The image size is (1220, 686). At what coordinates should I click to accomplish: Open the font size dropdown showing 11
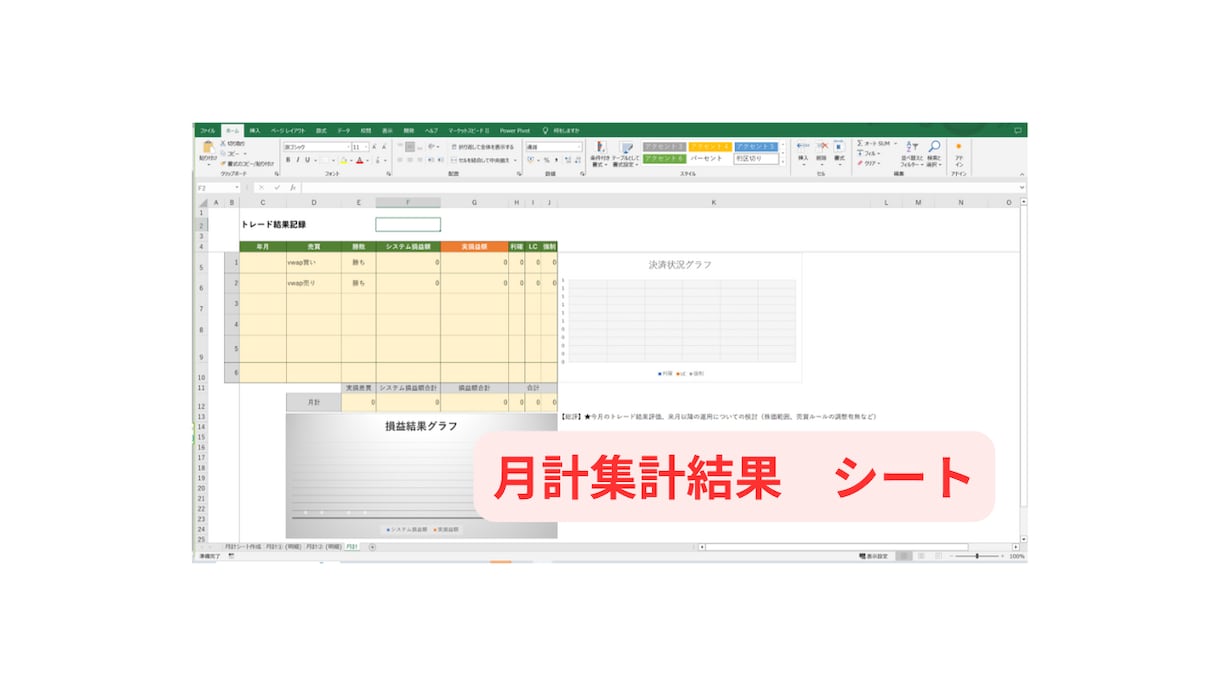(366, 147)
